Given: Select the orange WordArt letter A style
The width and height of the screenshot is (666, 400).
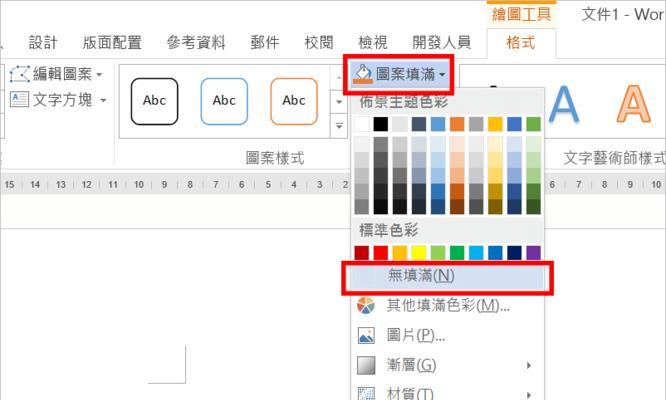Looking at the screenshot, I should (633, 103).
